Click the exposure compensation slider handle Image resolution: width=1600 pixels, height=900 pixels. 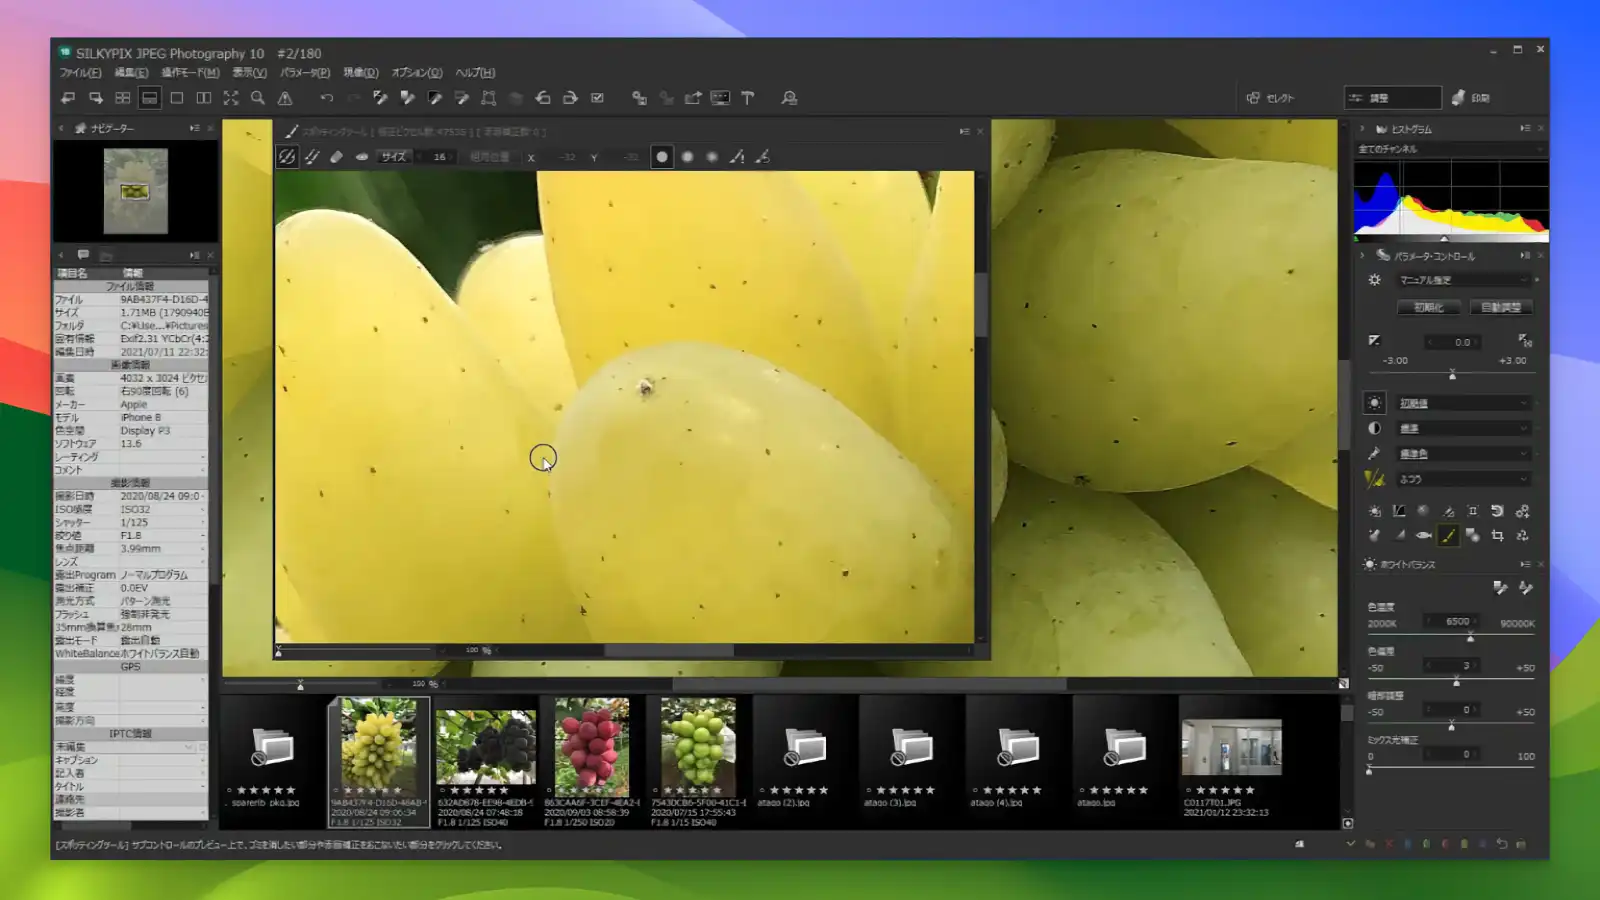[x=1452, y=375]
